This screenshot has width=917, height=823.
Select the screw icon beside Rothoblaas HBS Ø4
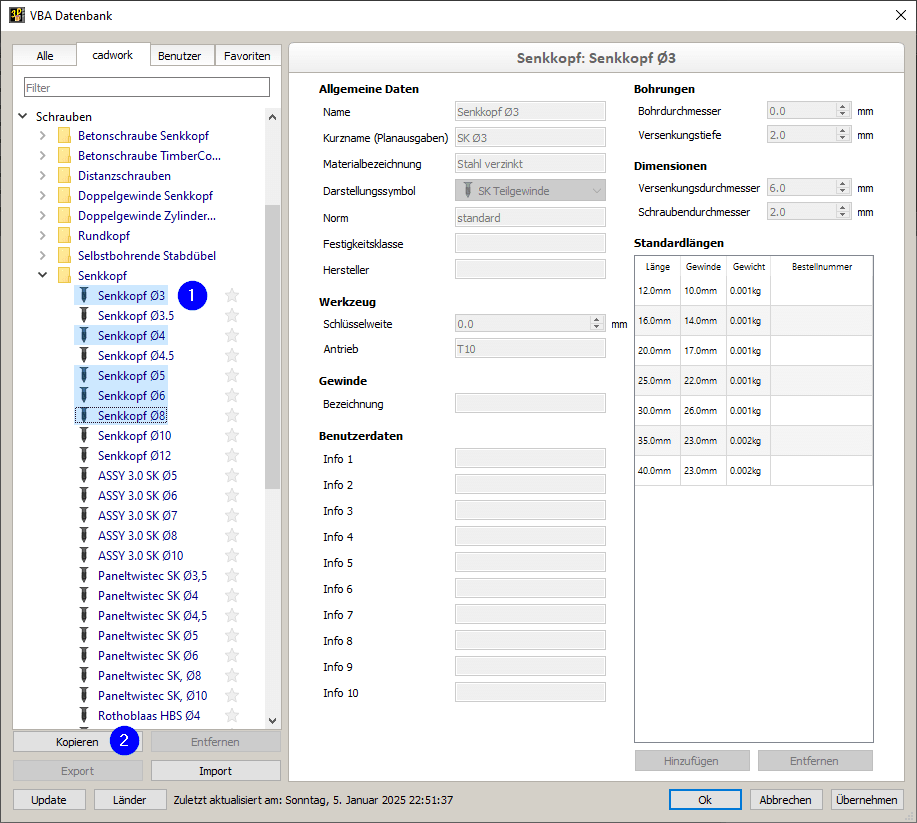click(x=84, y=715)
